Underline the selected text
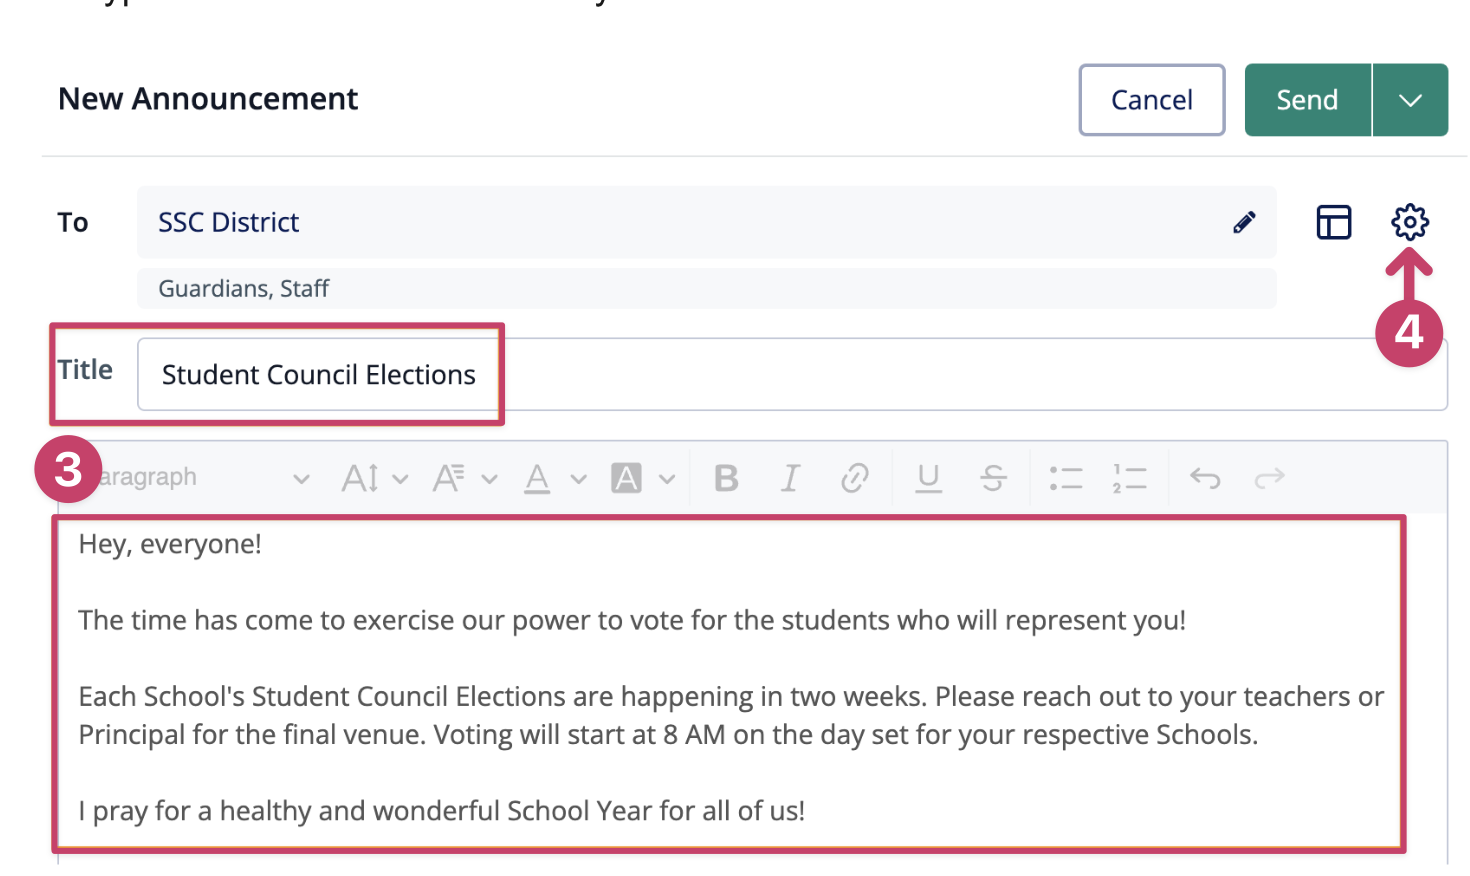The image size is (1470, 876). 928,478
